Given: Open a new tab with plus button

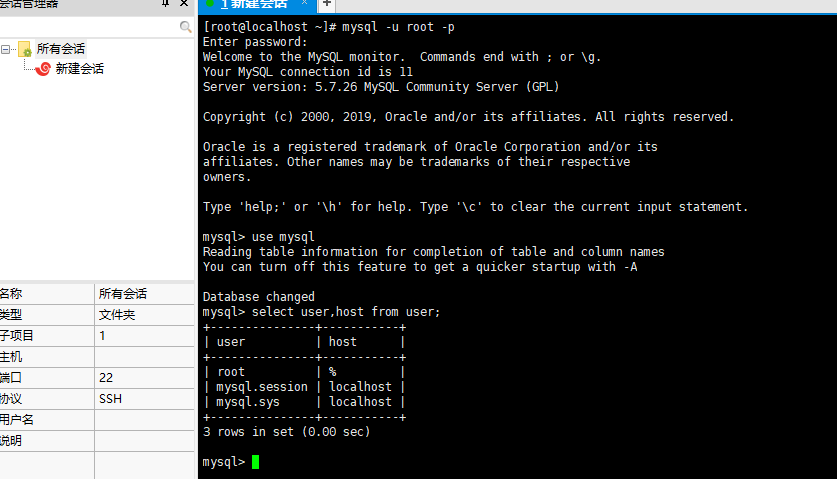Looking at the screenshot, I should (x=327, y=4).
